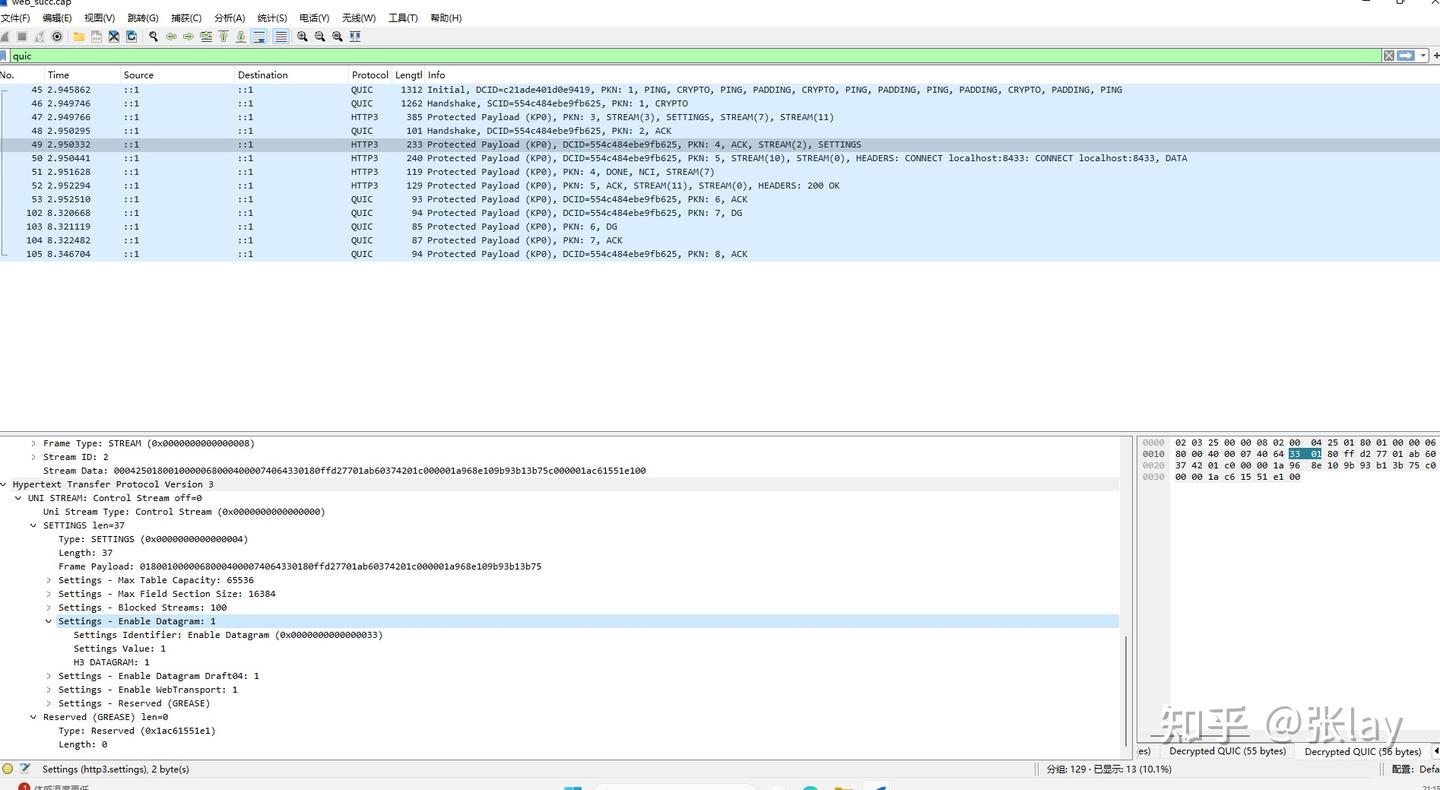Select the H3 DATAGRAM: 1 field
1440x790 pixels.
(111, 662)
